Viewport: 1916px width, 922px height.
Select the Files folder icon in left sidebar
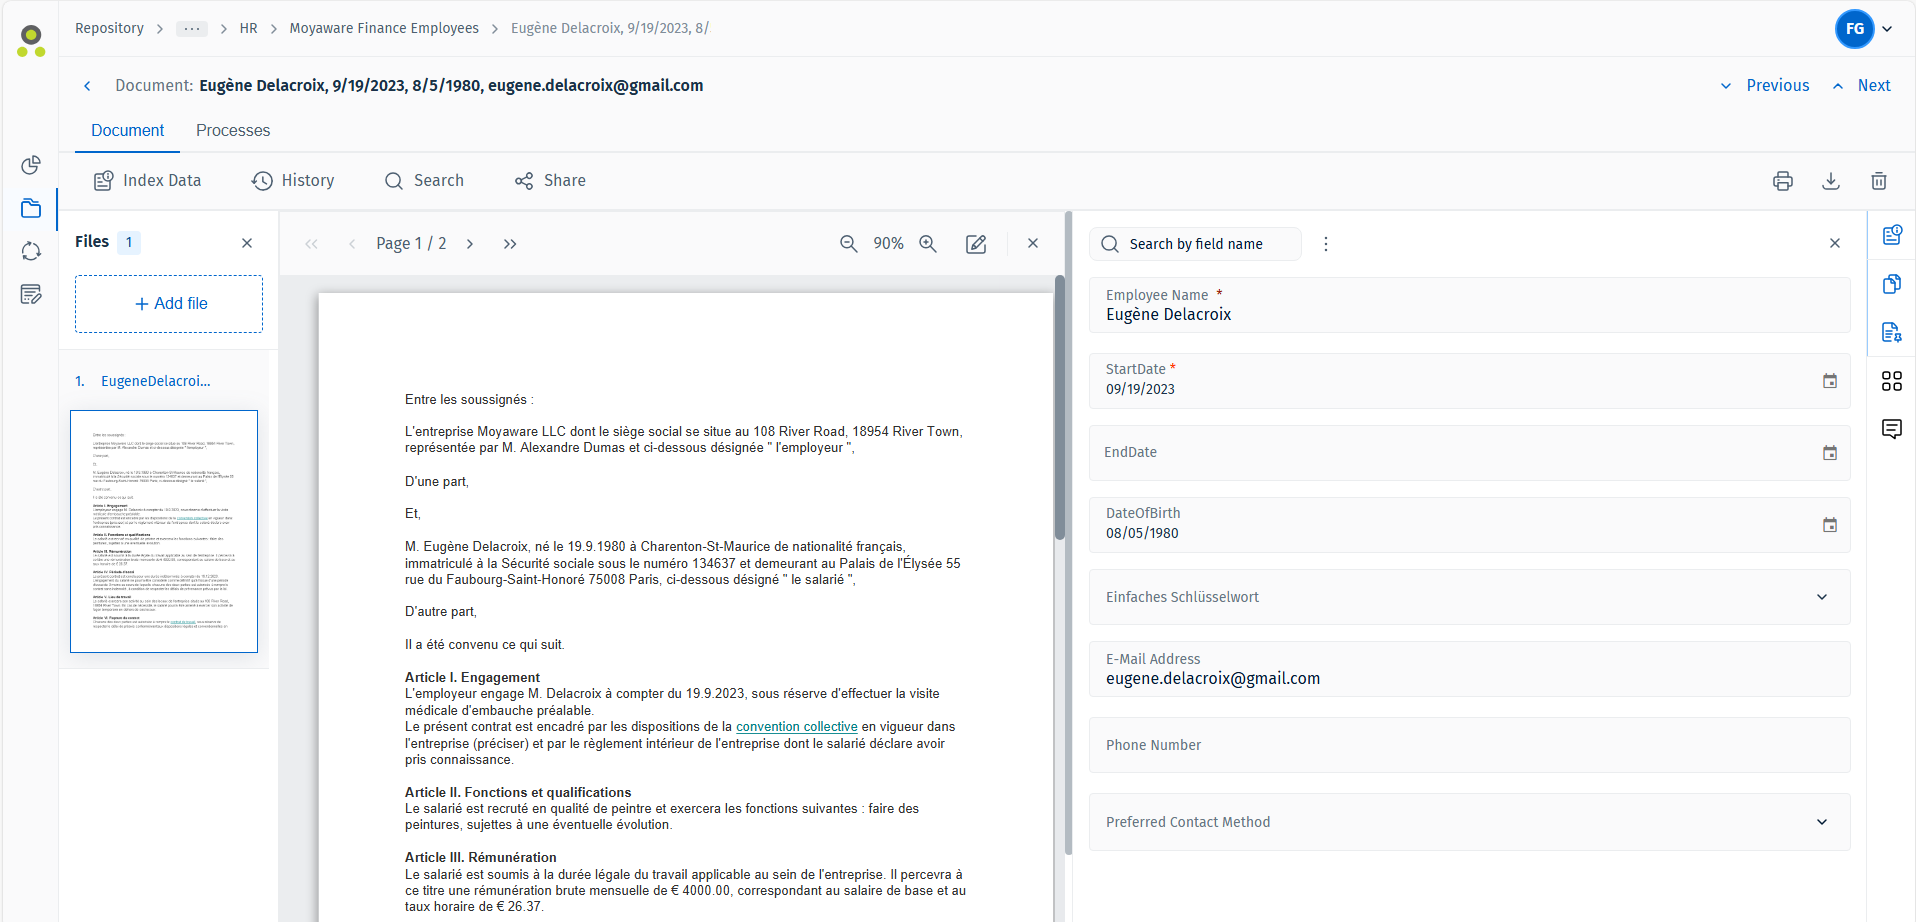(31, 209)
